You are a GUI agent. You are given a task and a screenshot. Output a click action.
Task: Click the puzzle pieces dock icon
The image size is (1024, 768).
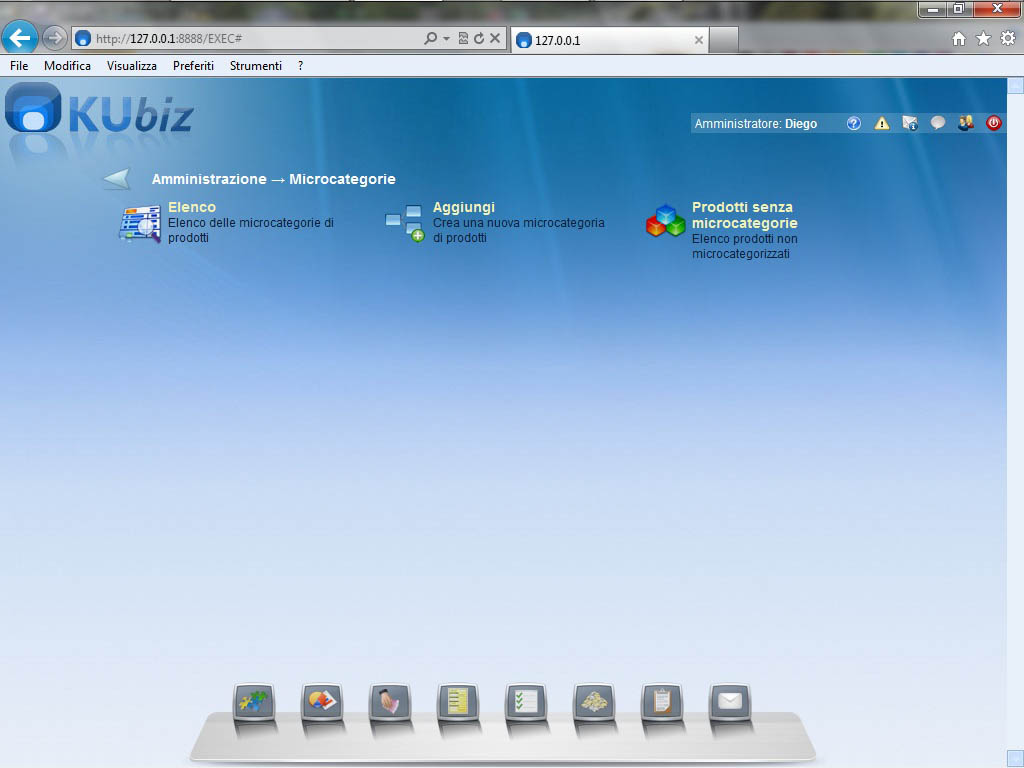pyautogui.click(x=254, y=702)
